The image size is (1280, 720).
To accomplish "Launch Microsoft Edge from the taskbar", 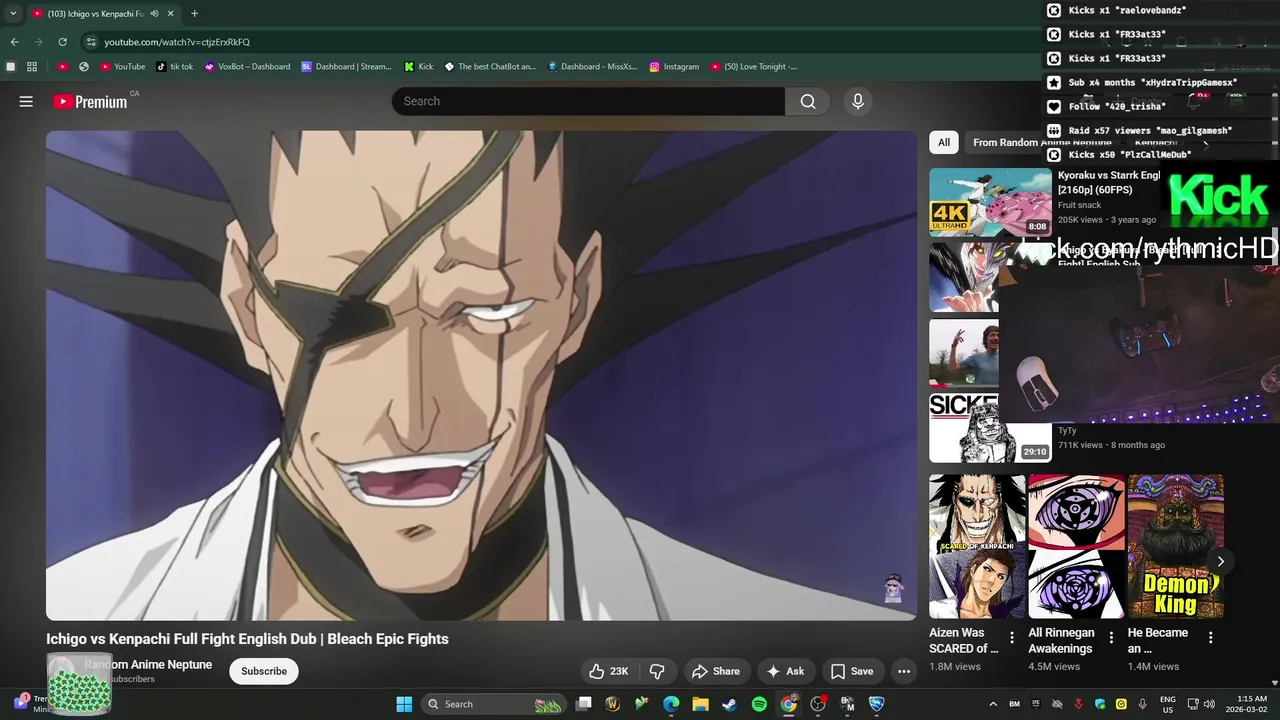I will [x=671, y=704].
